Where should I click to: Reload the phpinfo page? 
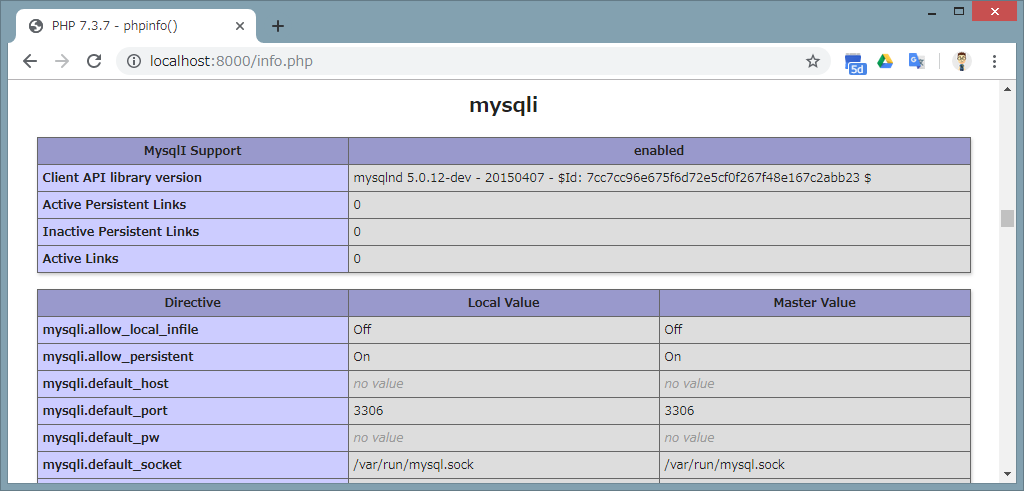[x=94, y=61]
